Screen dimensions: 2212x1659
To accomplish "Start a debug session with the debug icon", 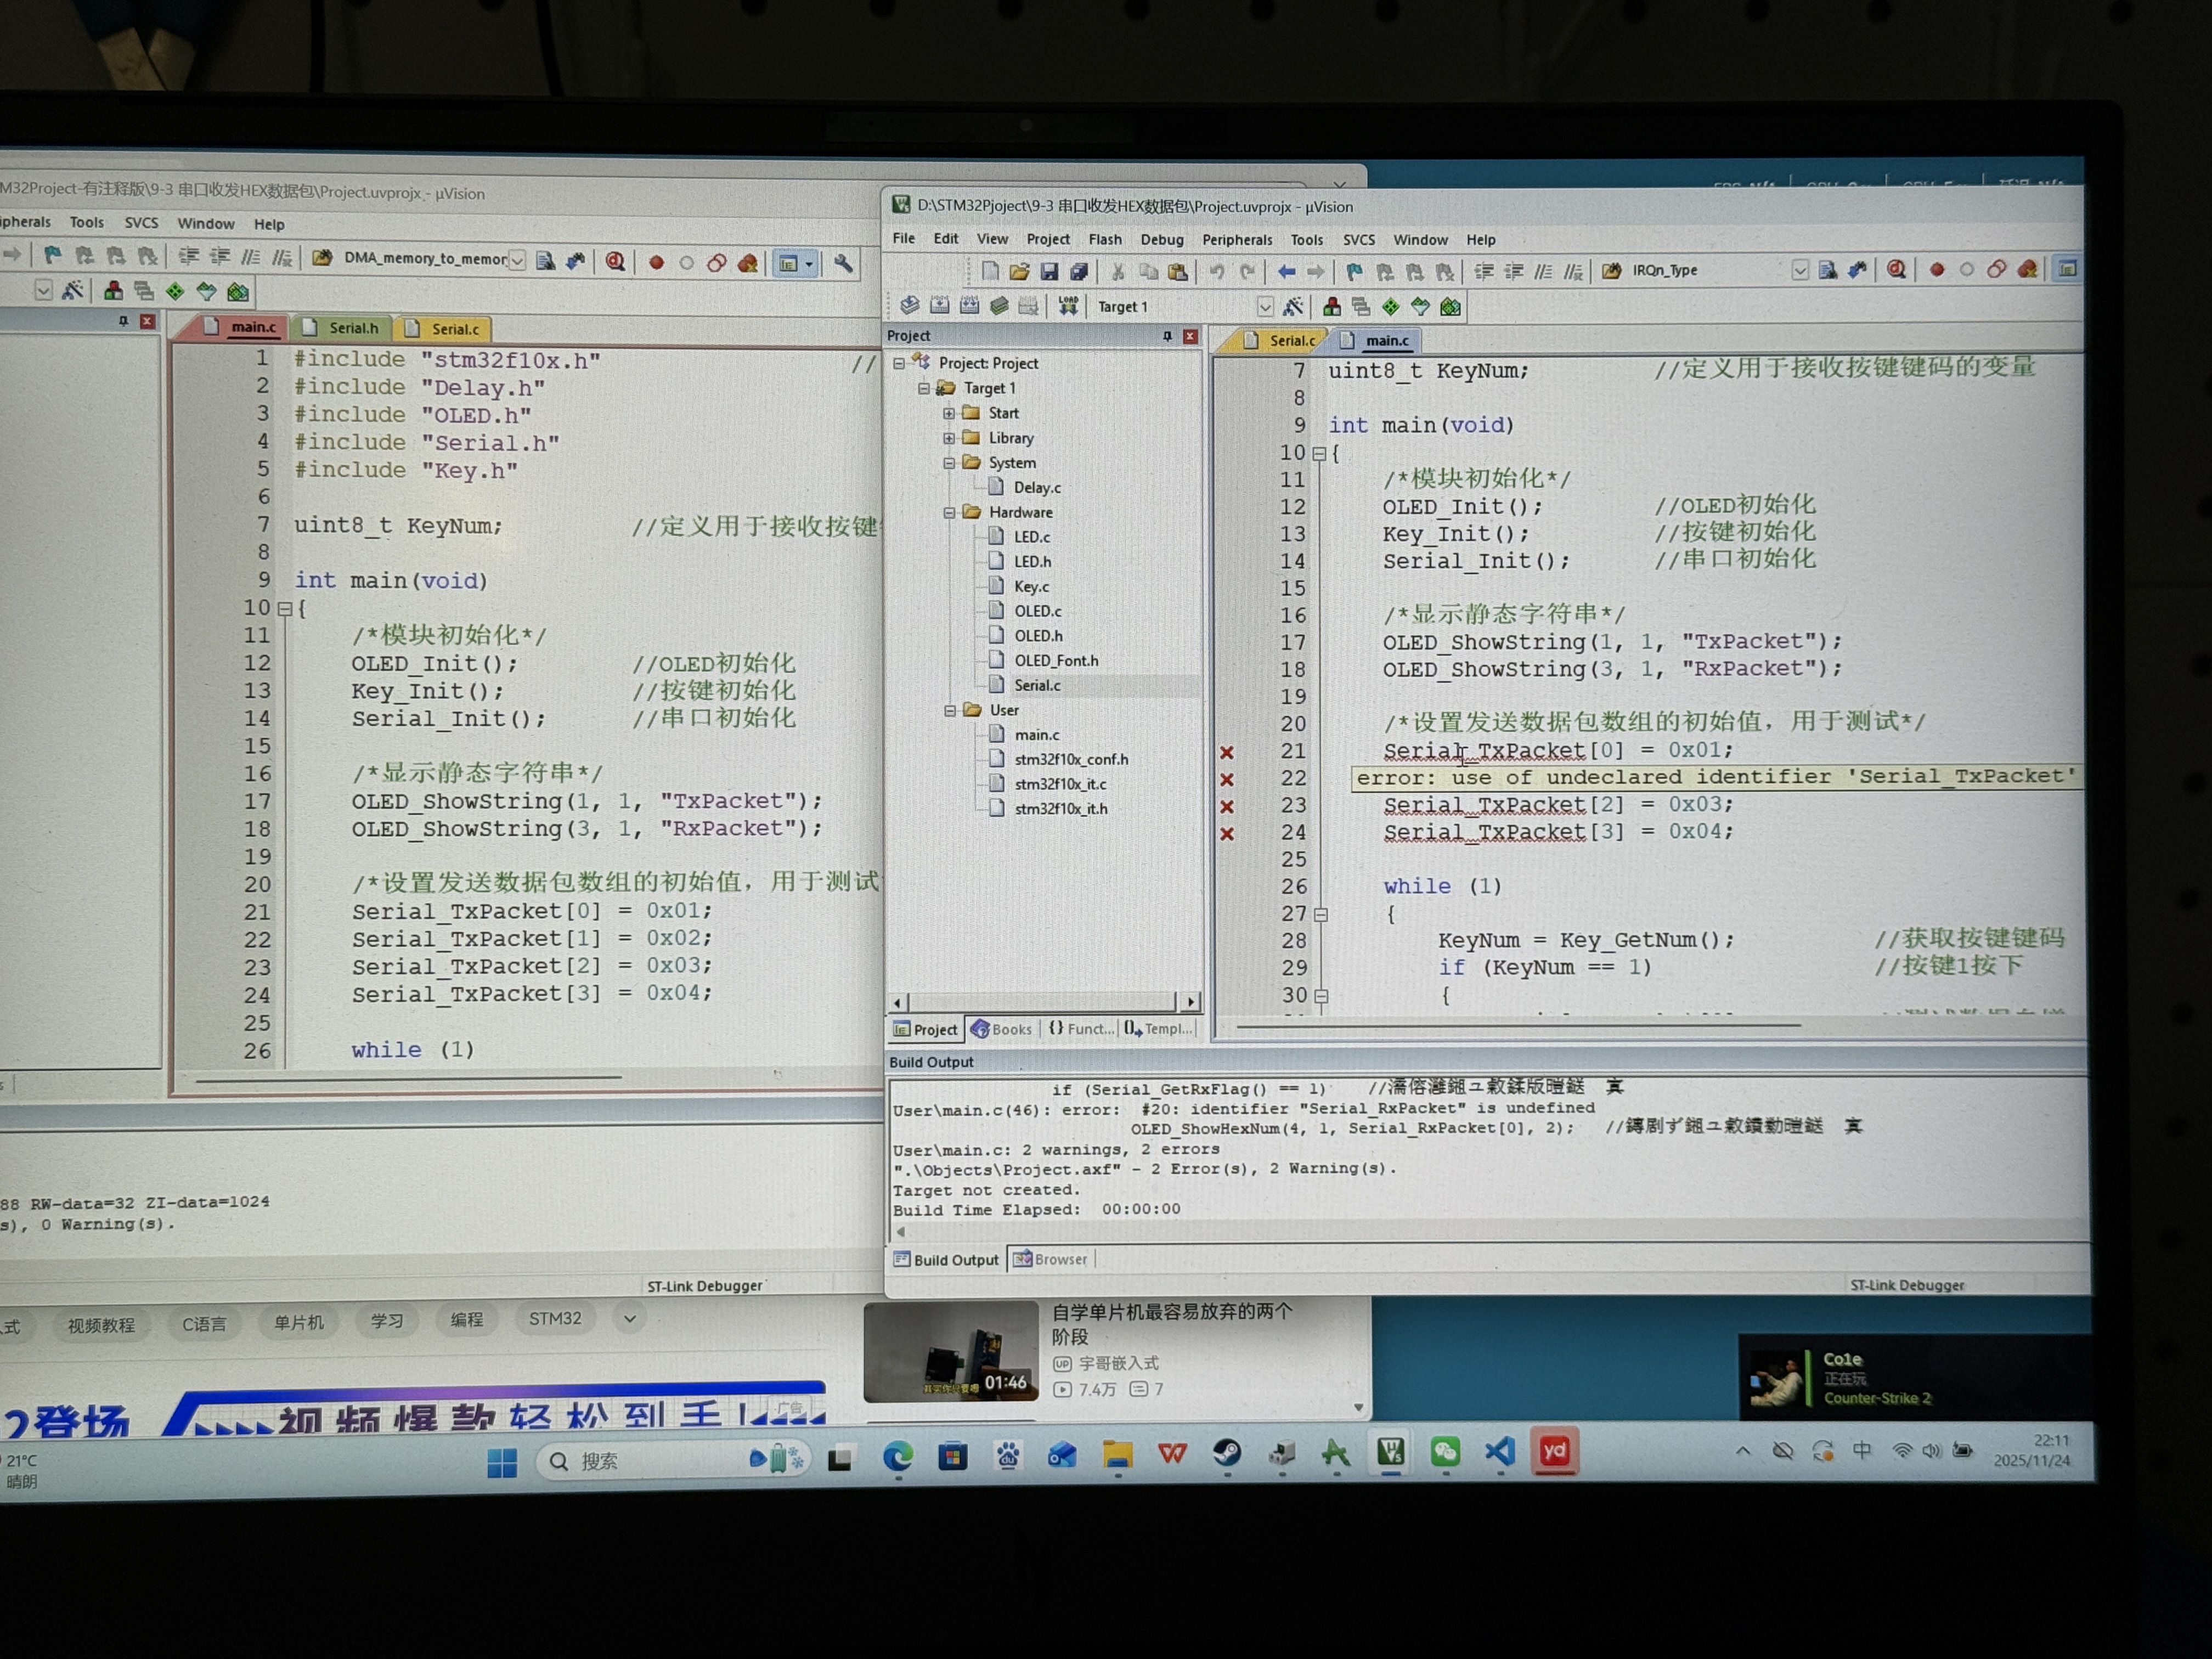I will pos(1895,271).
